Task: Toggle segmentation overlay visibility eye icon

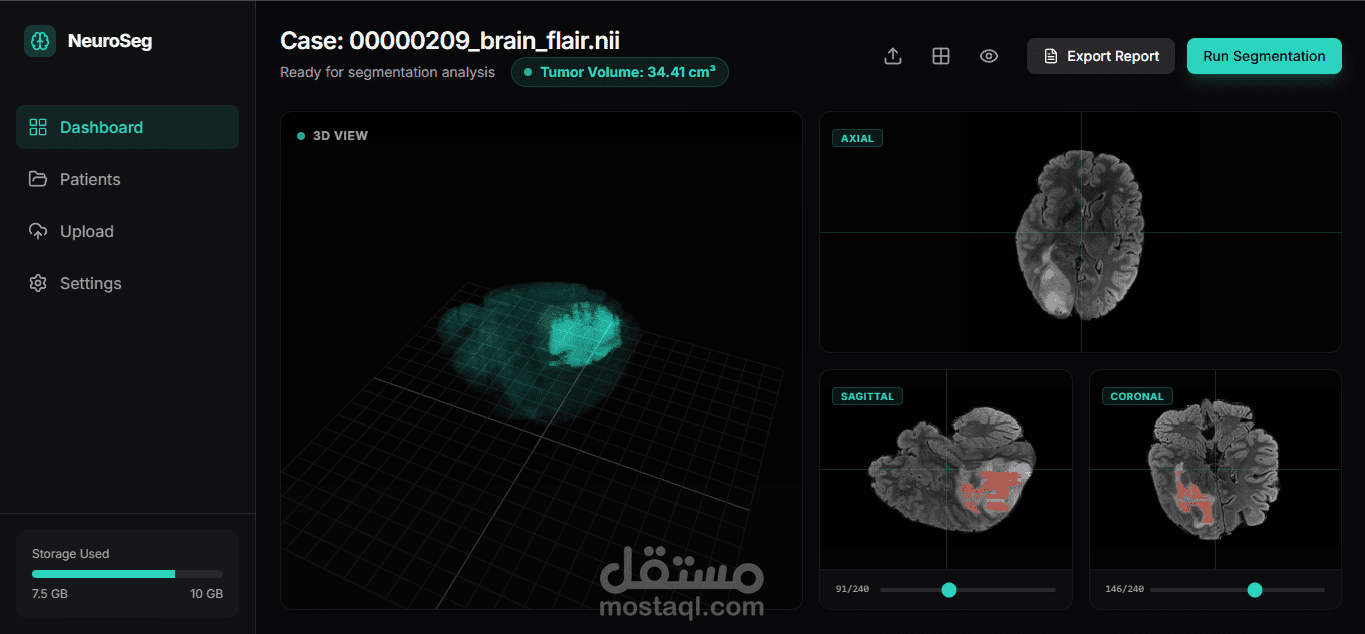Action: tap(989, 56)
